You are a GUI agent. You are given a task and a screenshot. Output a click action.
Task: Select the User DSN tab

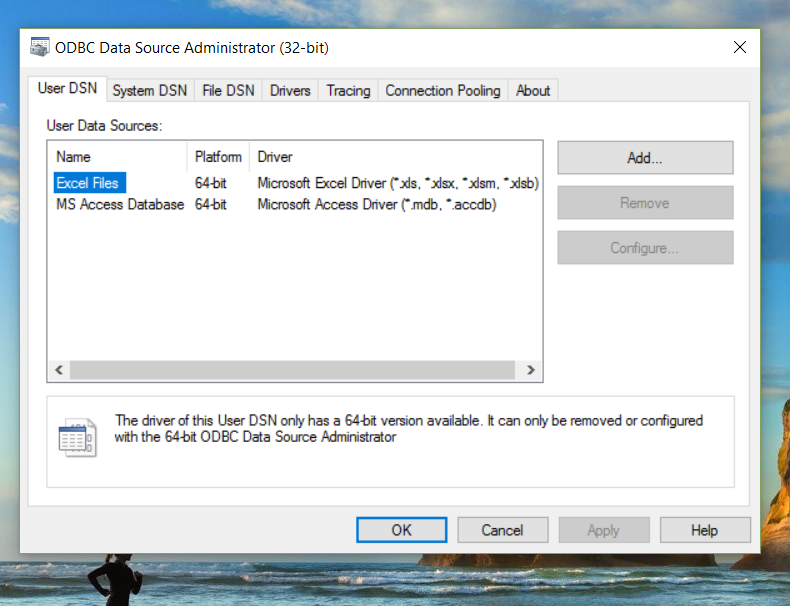pos(67,88)
